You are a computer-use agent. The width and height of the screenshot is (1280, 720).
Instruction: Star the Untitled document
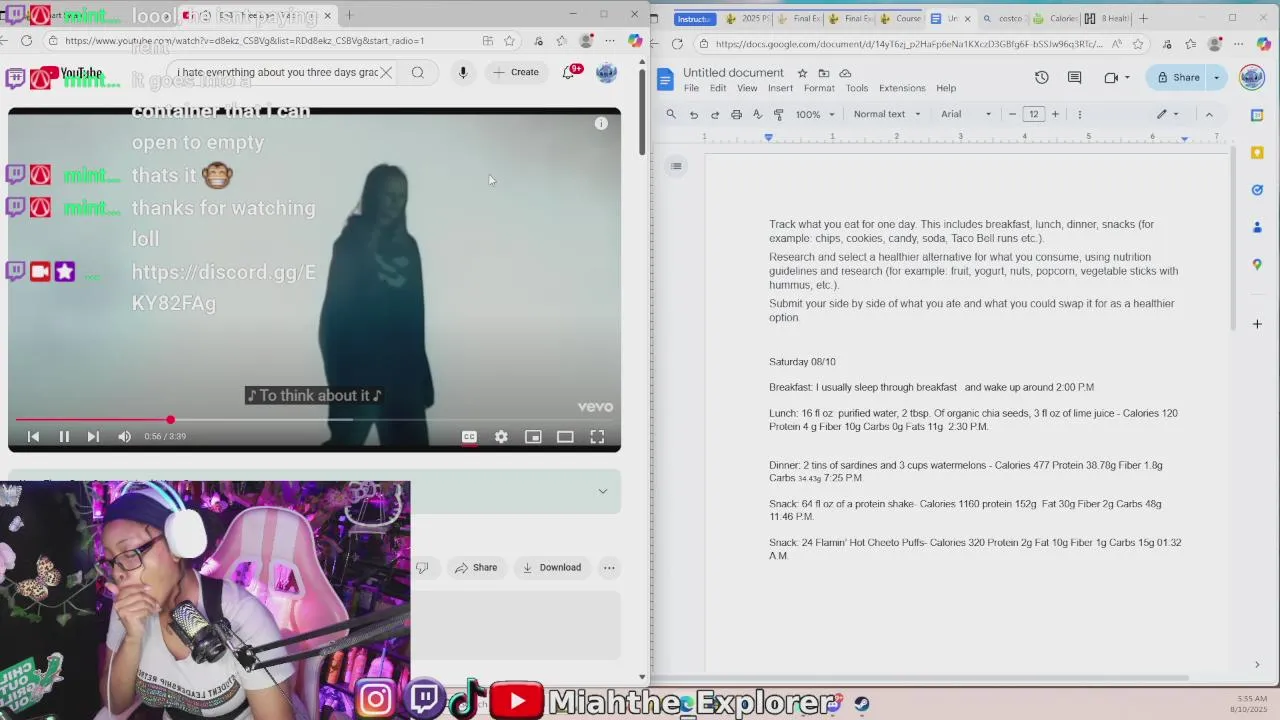click(x=802, y=73)
